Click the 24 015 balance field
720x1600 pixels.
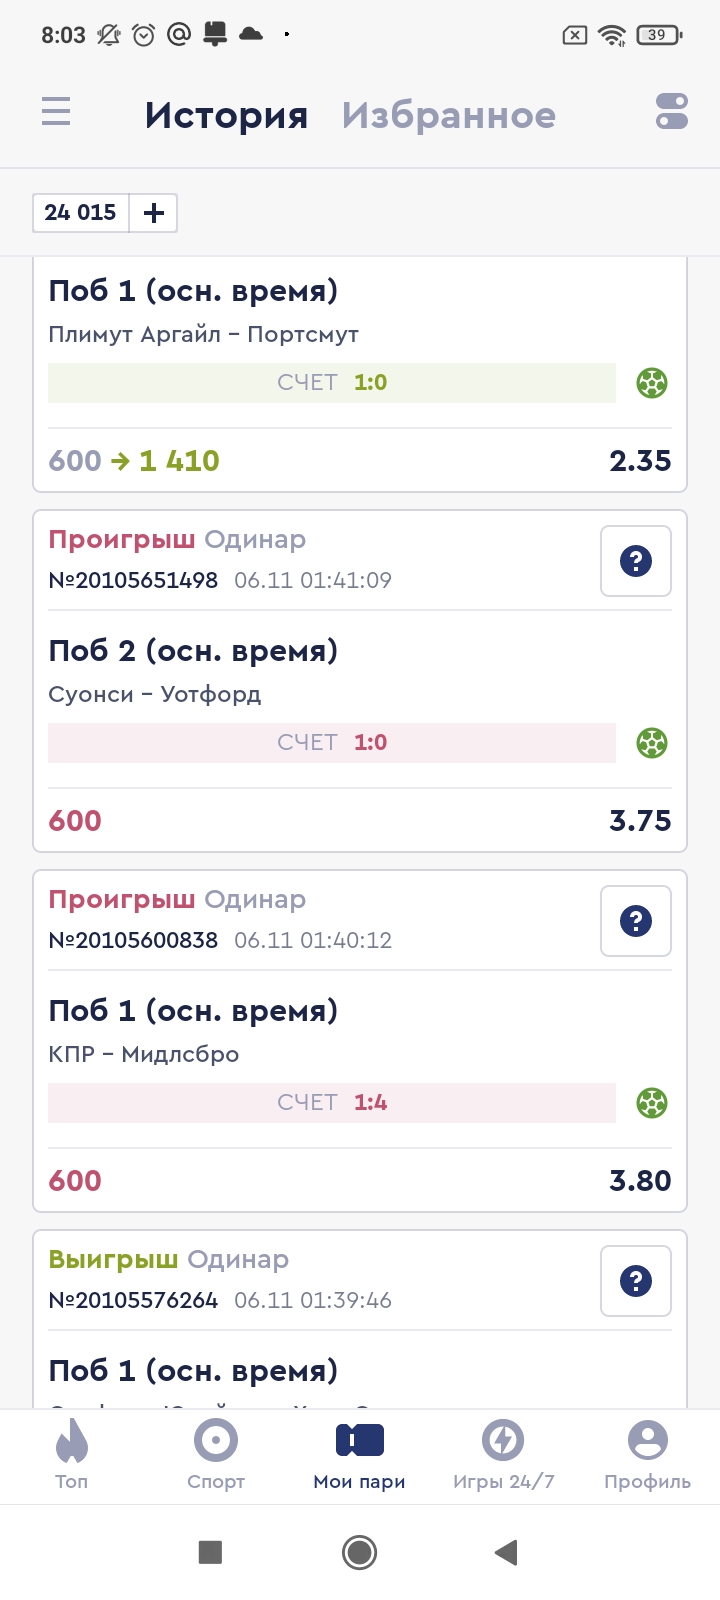tap(81, 213)
